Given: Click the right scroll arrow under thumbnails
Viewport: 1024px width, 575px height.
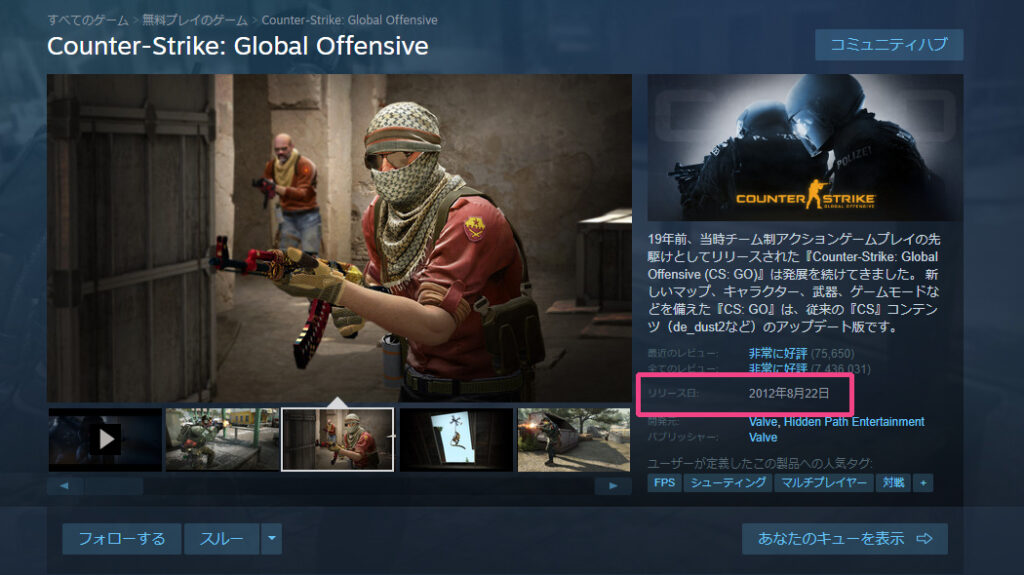Looking at the screenshot, I should [613, 485].
